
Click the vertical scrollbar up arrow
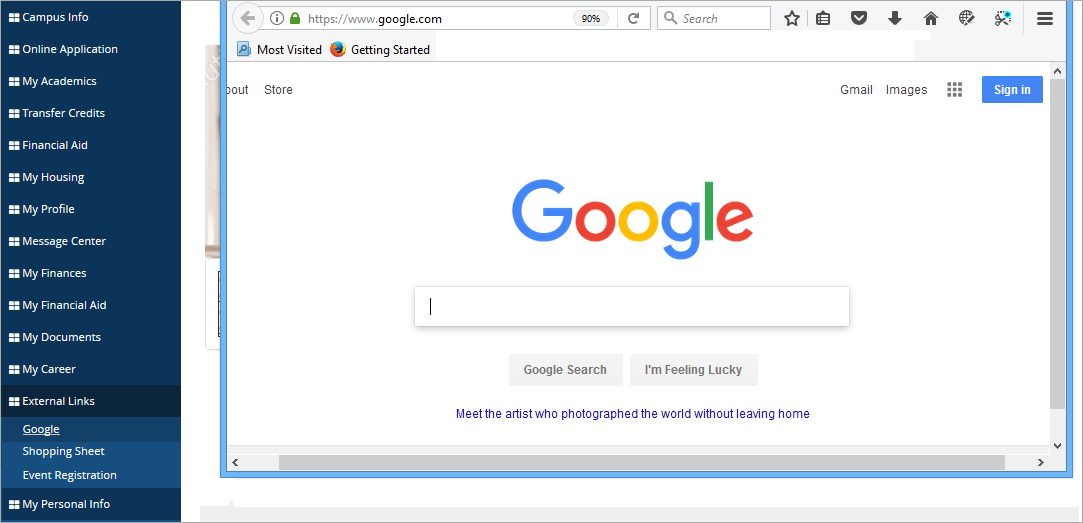click(x=1057, y=71)
